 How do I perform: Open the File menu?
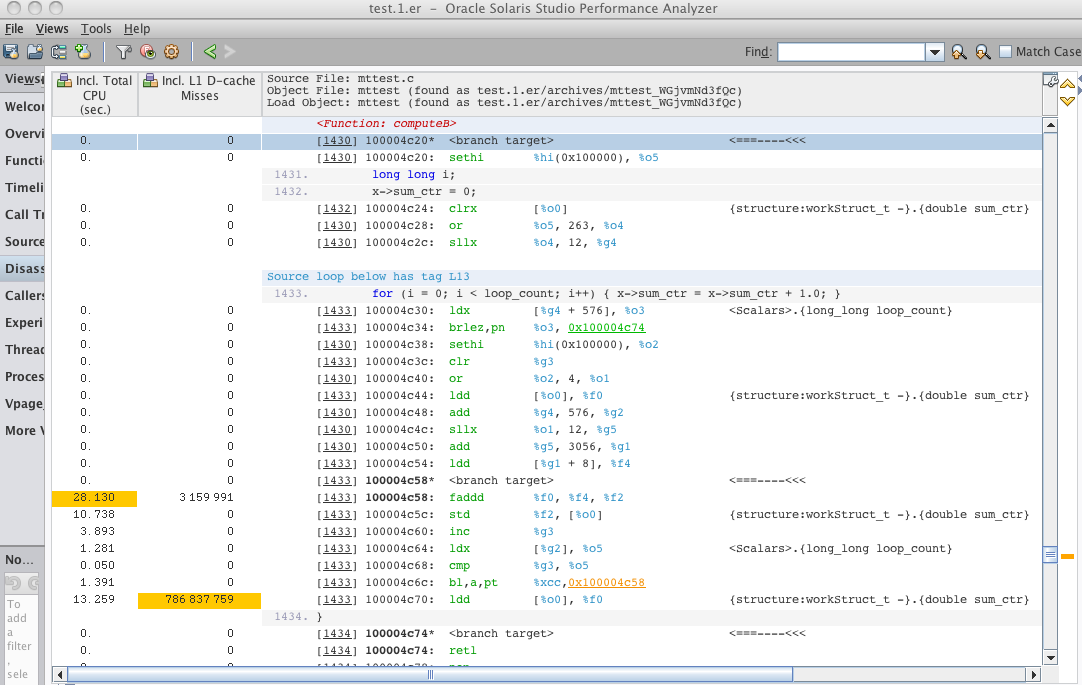[x=14, y=29]
